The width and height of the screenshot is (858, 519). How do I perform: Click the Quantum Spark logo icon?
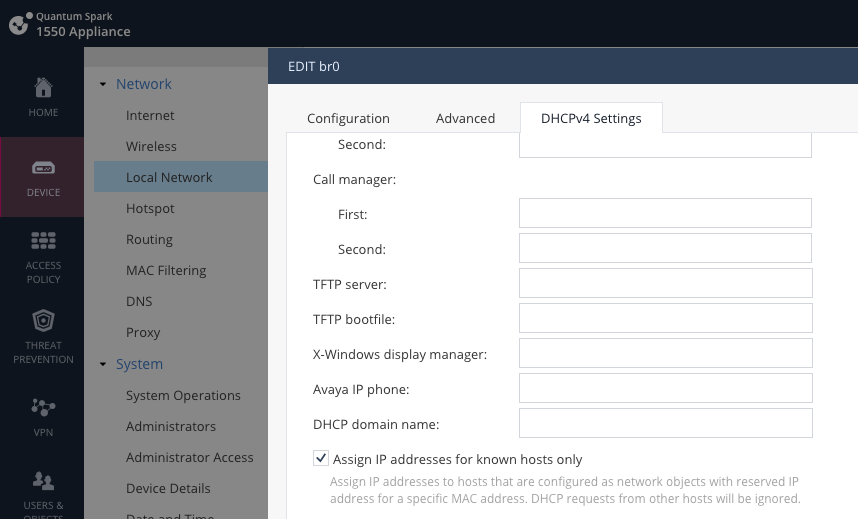(21, 24)
